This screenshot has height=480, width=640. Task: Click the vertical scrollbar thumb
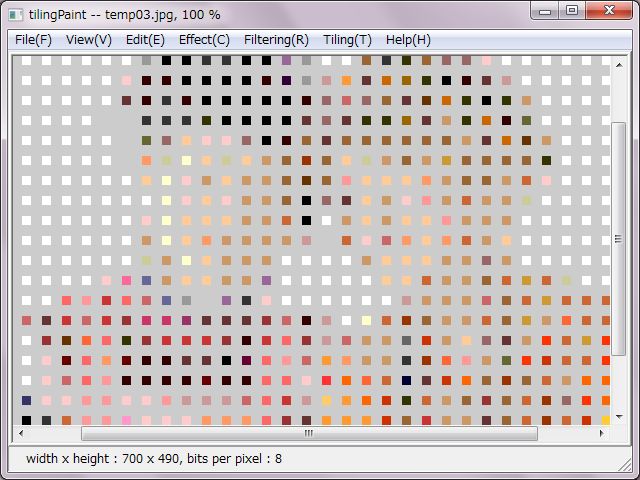(619, 239)
